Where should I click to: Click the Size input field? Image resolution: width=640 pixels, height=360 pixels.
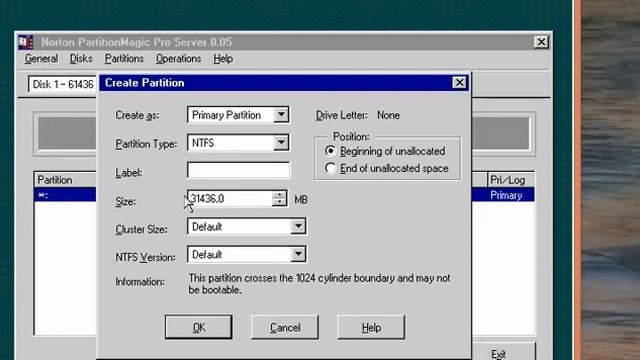[230, 199]
